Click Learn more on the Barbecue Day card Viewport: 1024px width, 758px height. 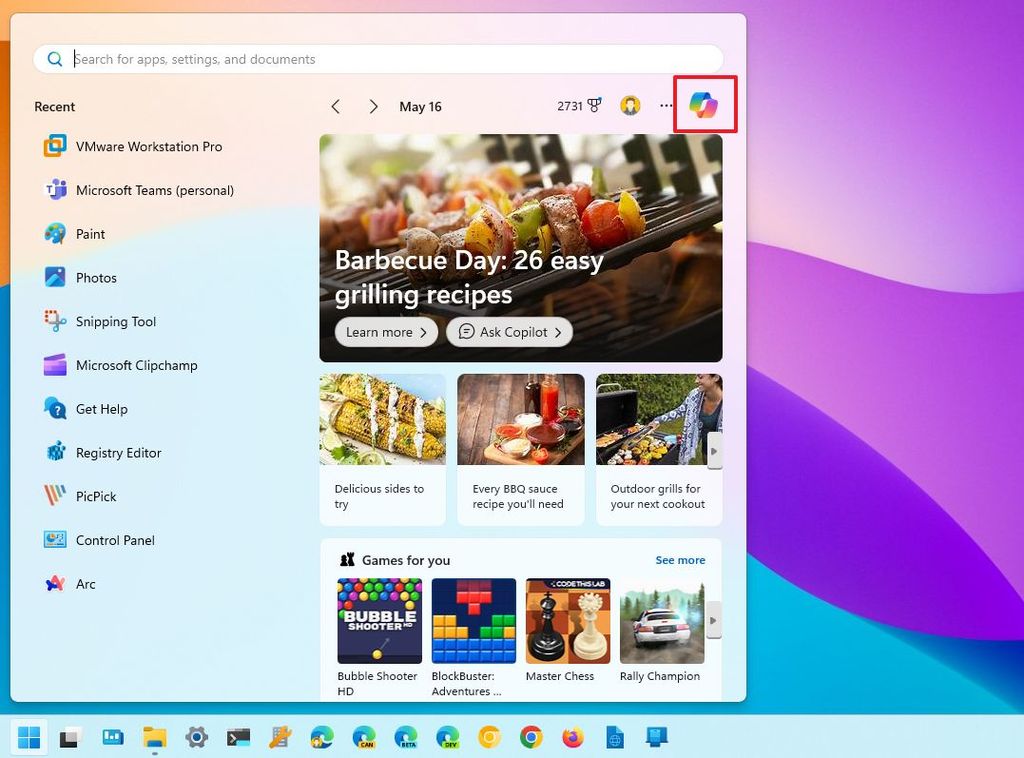[x=385, y=332]
